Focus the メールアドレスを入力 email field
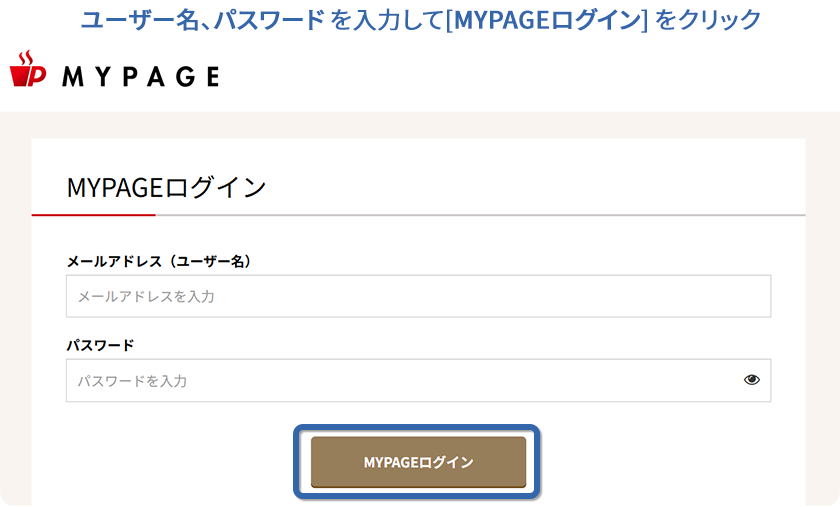Image resolution: width=840 pixels, height=507 pixels. point(418,296)
